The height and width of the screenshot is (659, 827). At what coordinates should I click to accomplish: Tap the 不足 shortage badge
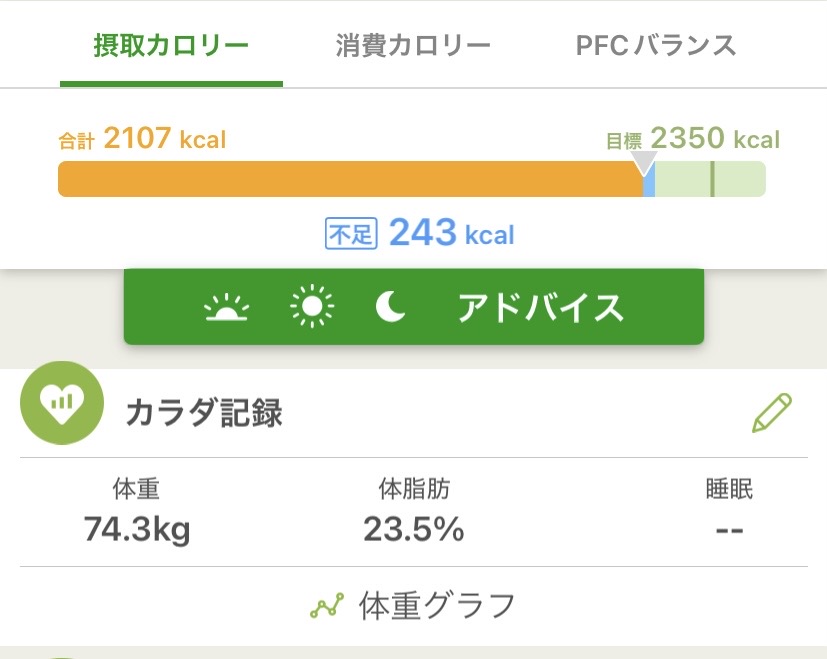[x=349, y=234]
